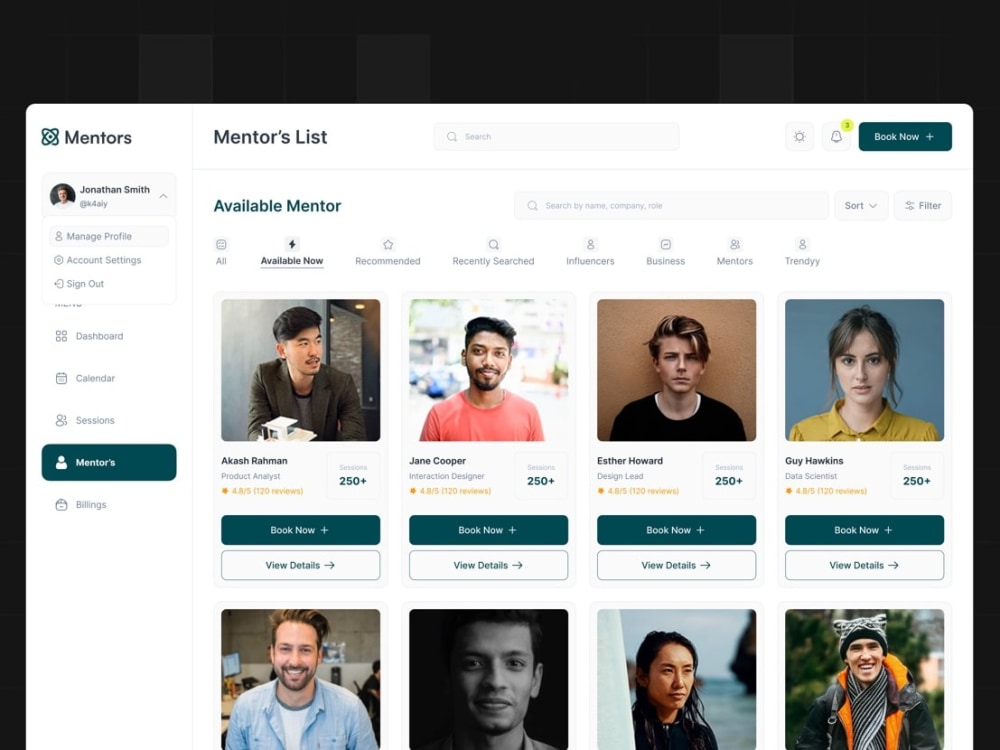Click Jane Cooper's 250+ sessions box
The height and width of the screenshot is (750, 1000).
pos(541,476)
